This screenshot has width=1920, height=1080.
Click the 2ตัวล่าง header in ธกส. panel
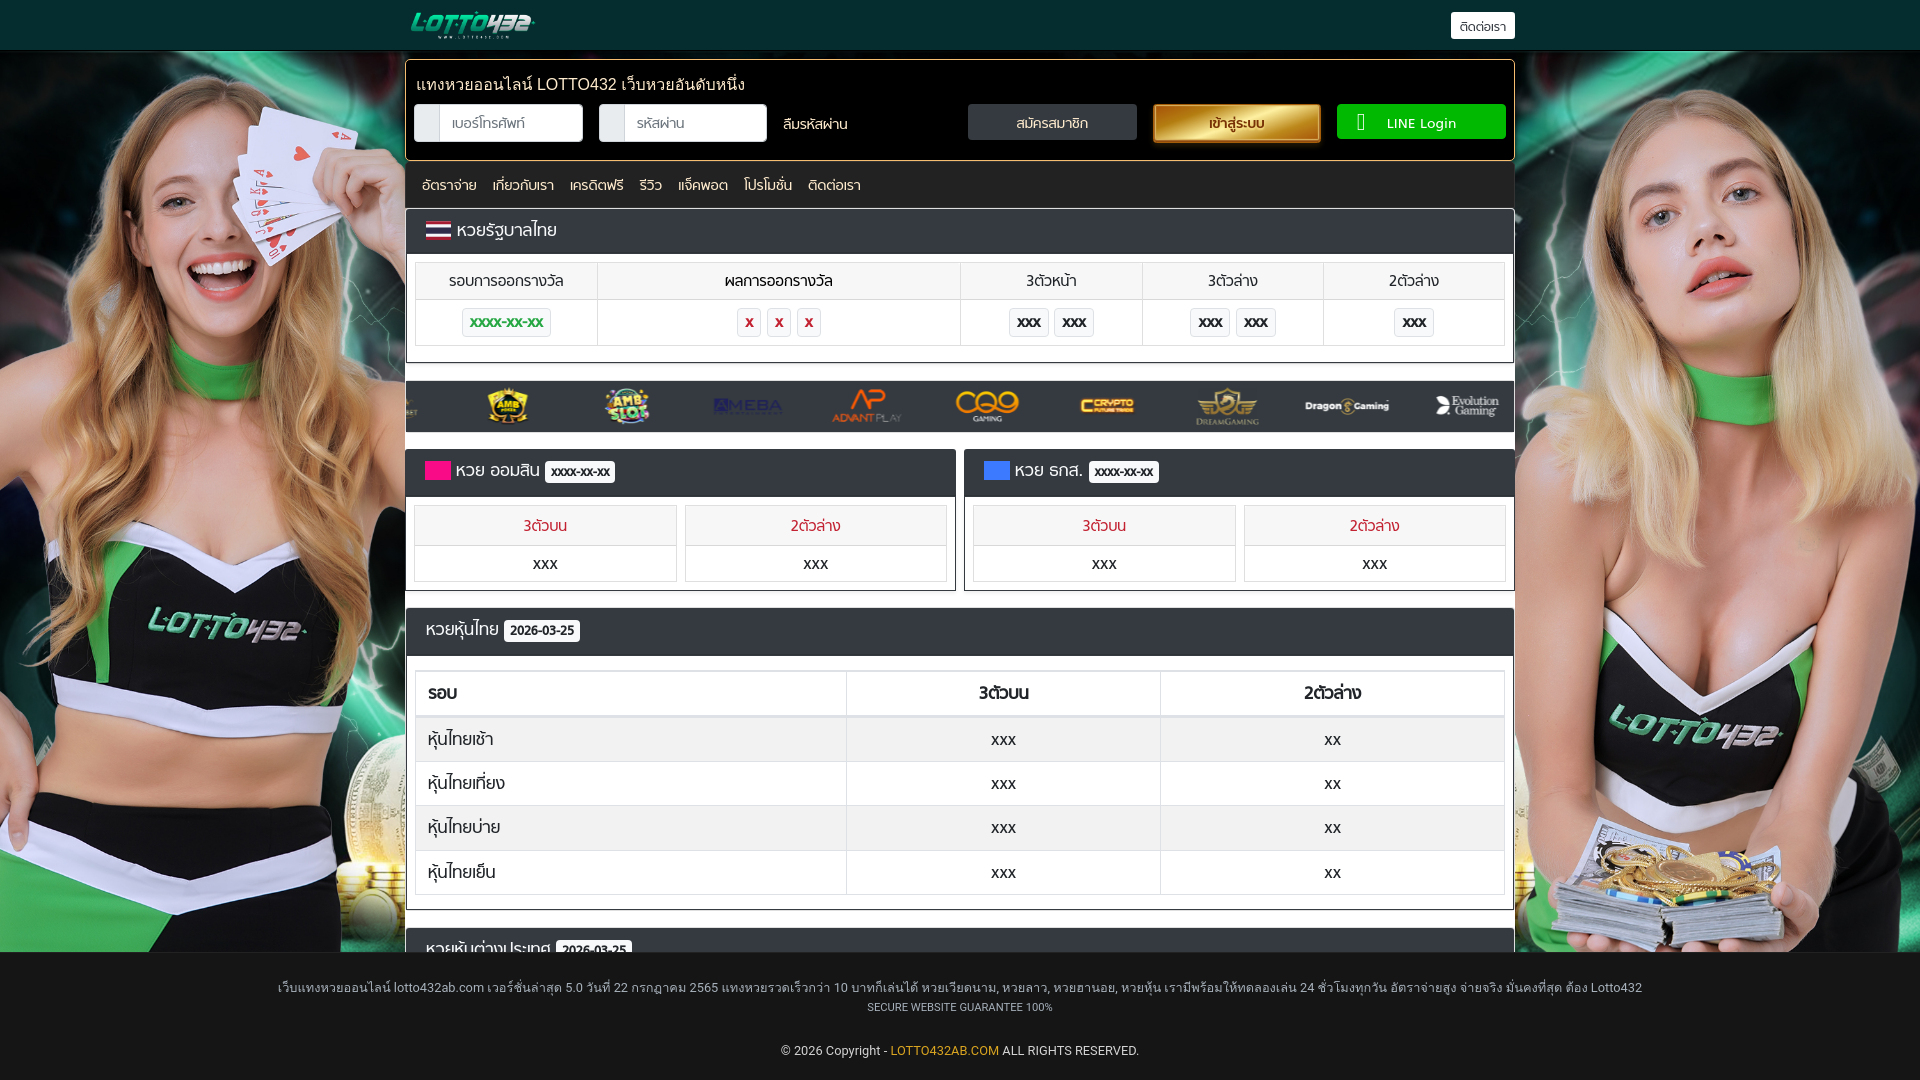[1374, 526]
